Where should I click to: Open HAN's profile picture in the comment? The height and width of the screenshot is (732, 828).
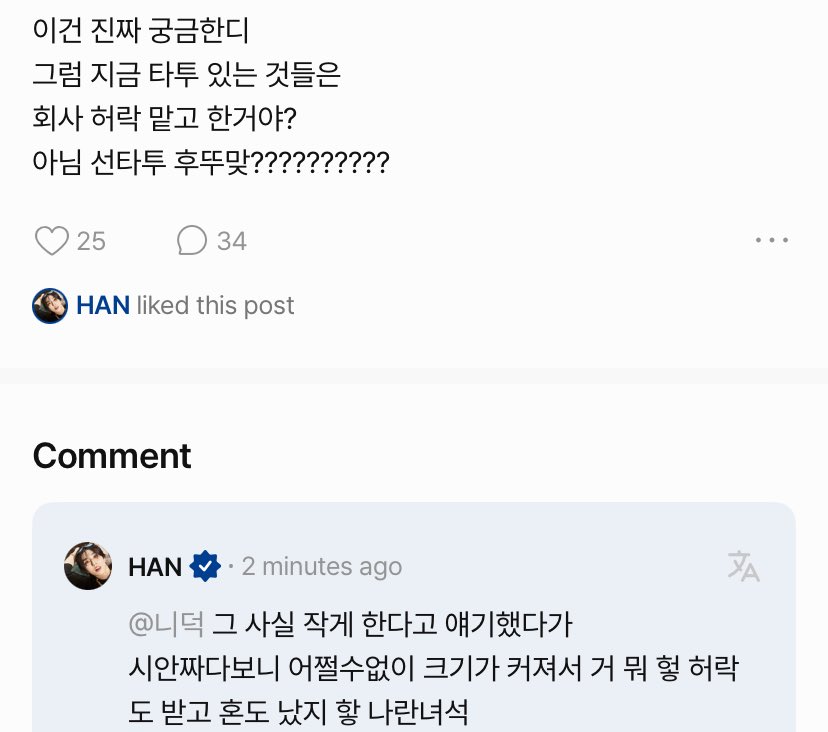pyautogui.click(x=88, y=566)
